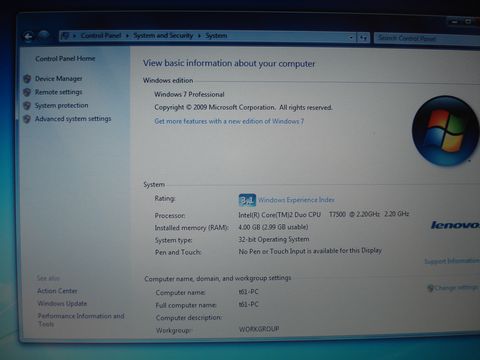Open Windows Update

click(x=62, y=304)
